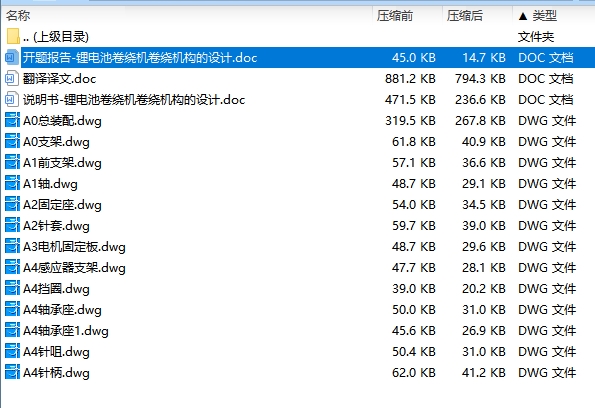Click DOC 文档 type of 翻译译文.doc
The height and width of the screenshot is (408, 595).
pyautogui.click(x=546, y=79)
